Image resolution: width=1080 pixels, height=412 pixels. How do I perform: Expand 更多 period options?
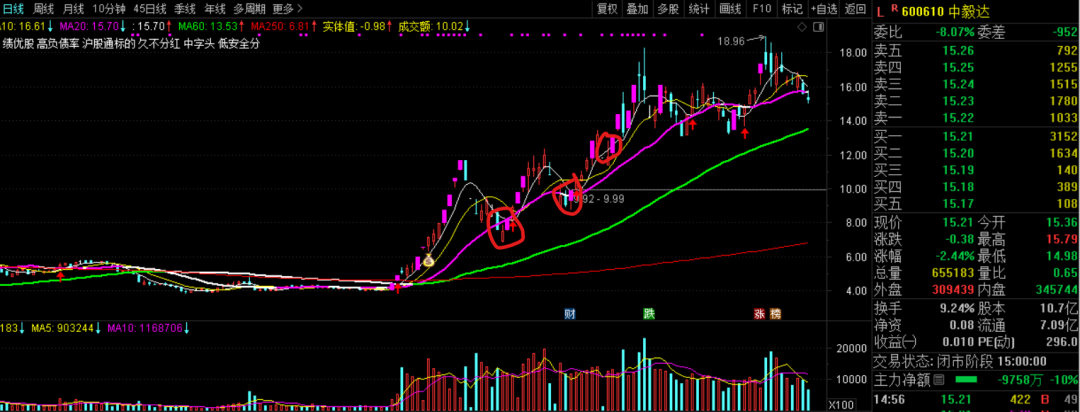pos(287,9)
